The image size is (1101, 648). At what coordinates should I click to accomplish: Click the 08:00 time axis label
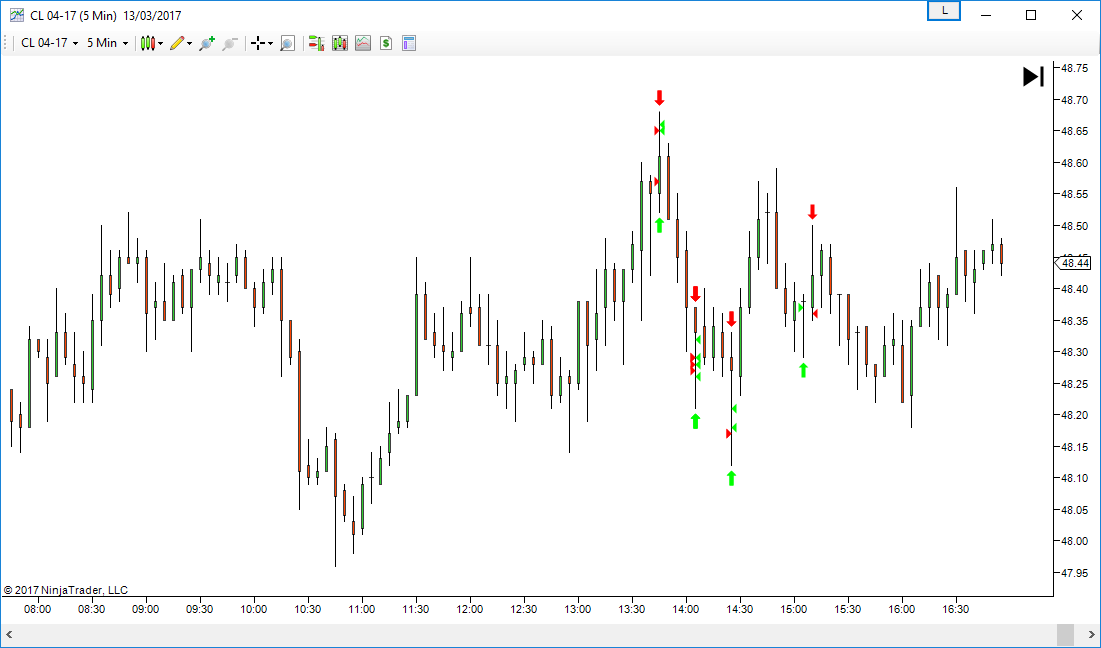tap(37, 609)
